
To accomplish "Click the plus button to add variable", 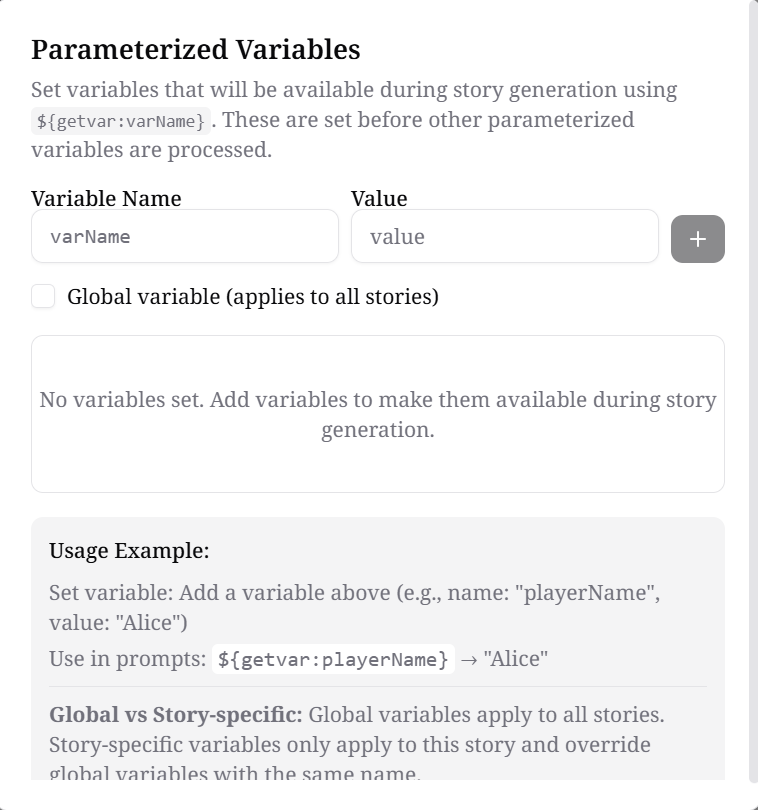I will [697, 239].
